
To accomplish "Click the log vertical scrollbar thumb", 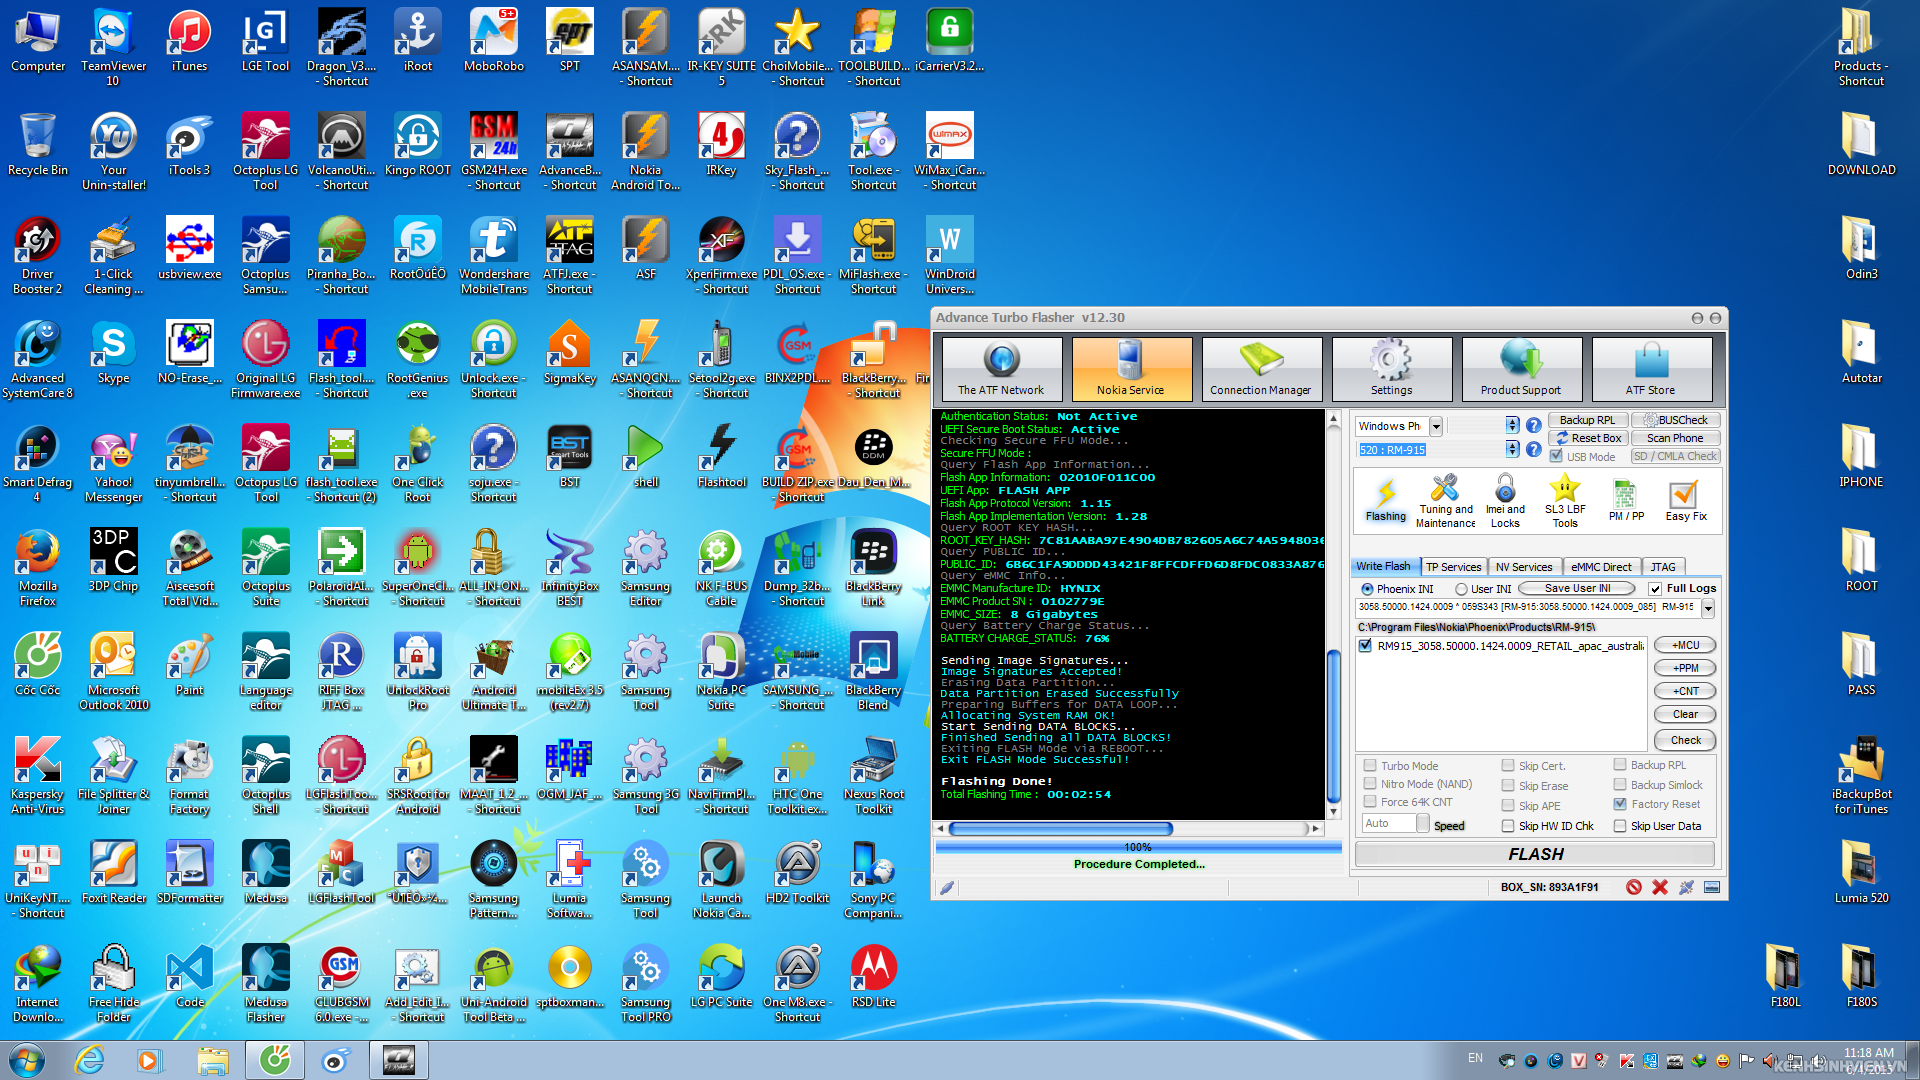I will pos(1333,727).
